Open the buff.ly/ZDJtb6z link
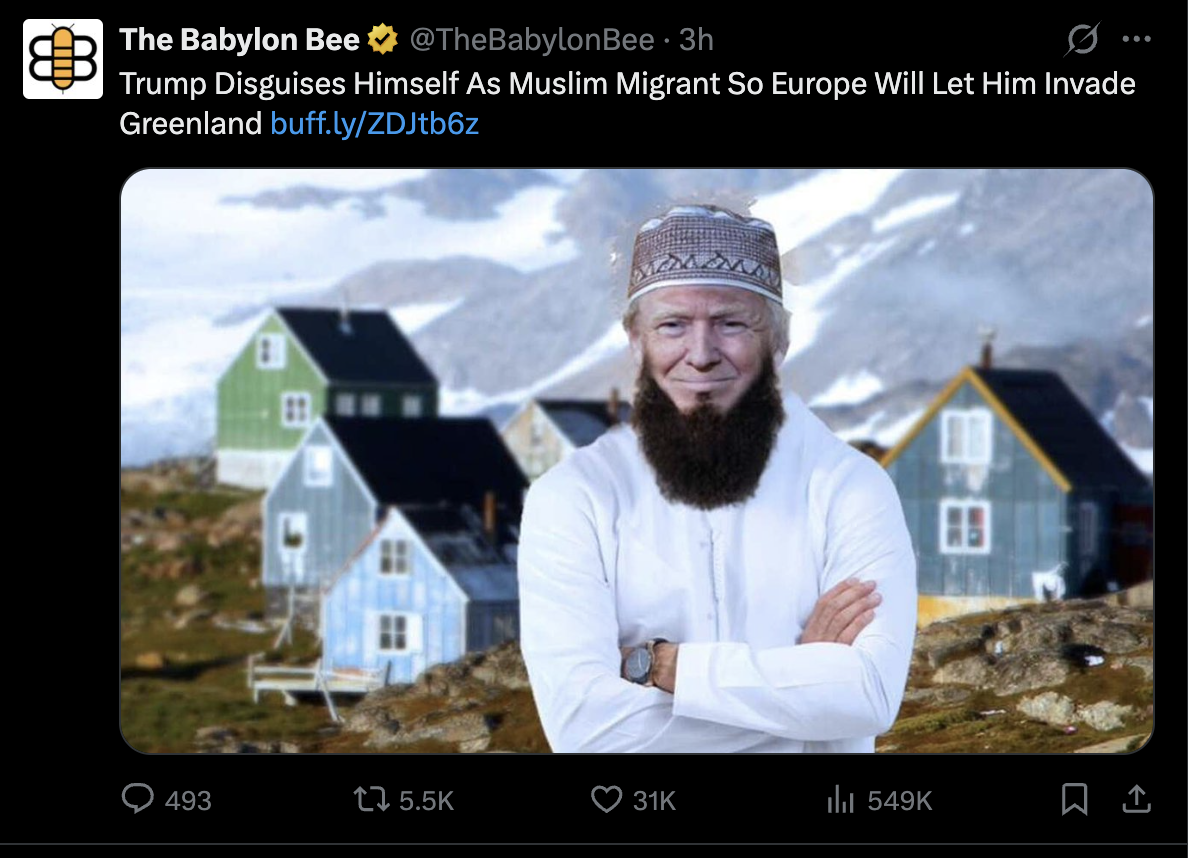Screen dimensions: 1188x858 coord(374,124)
